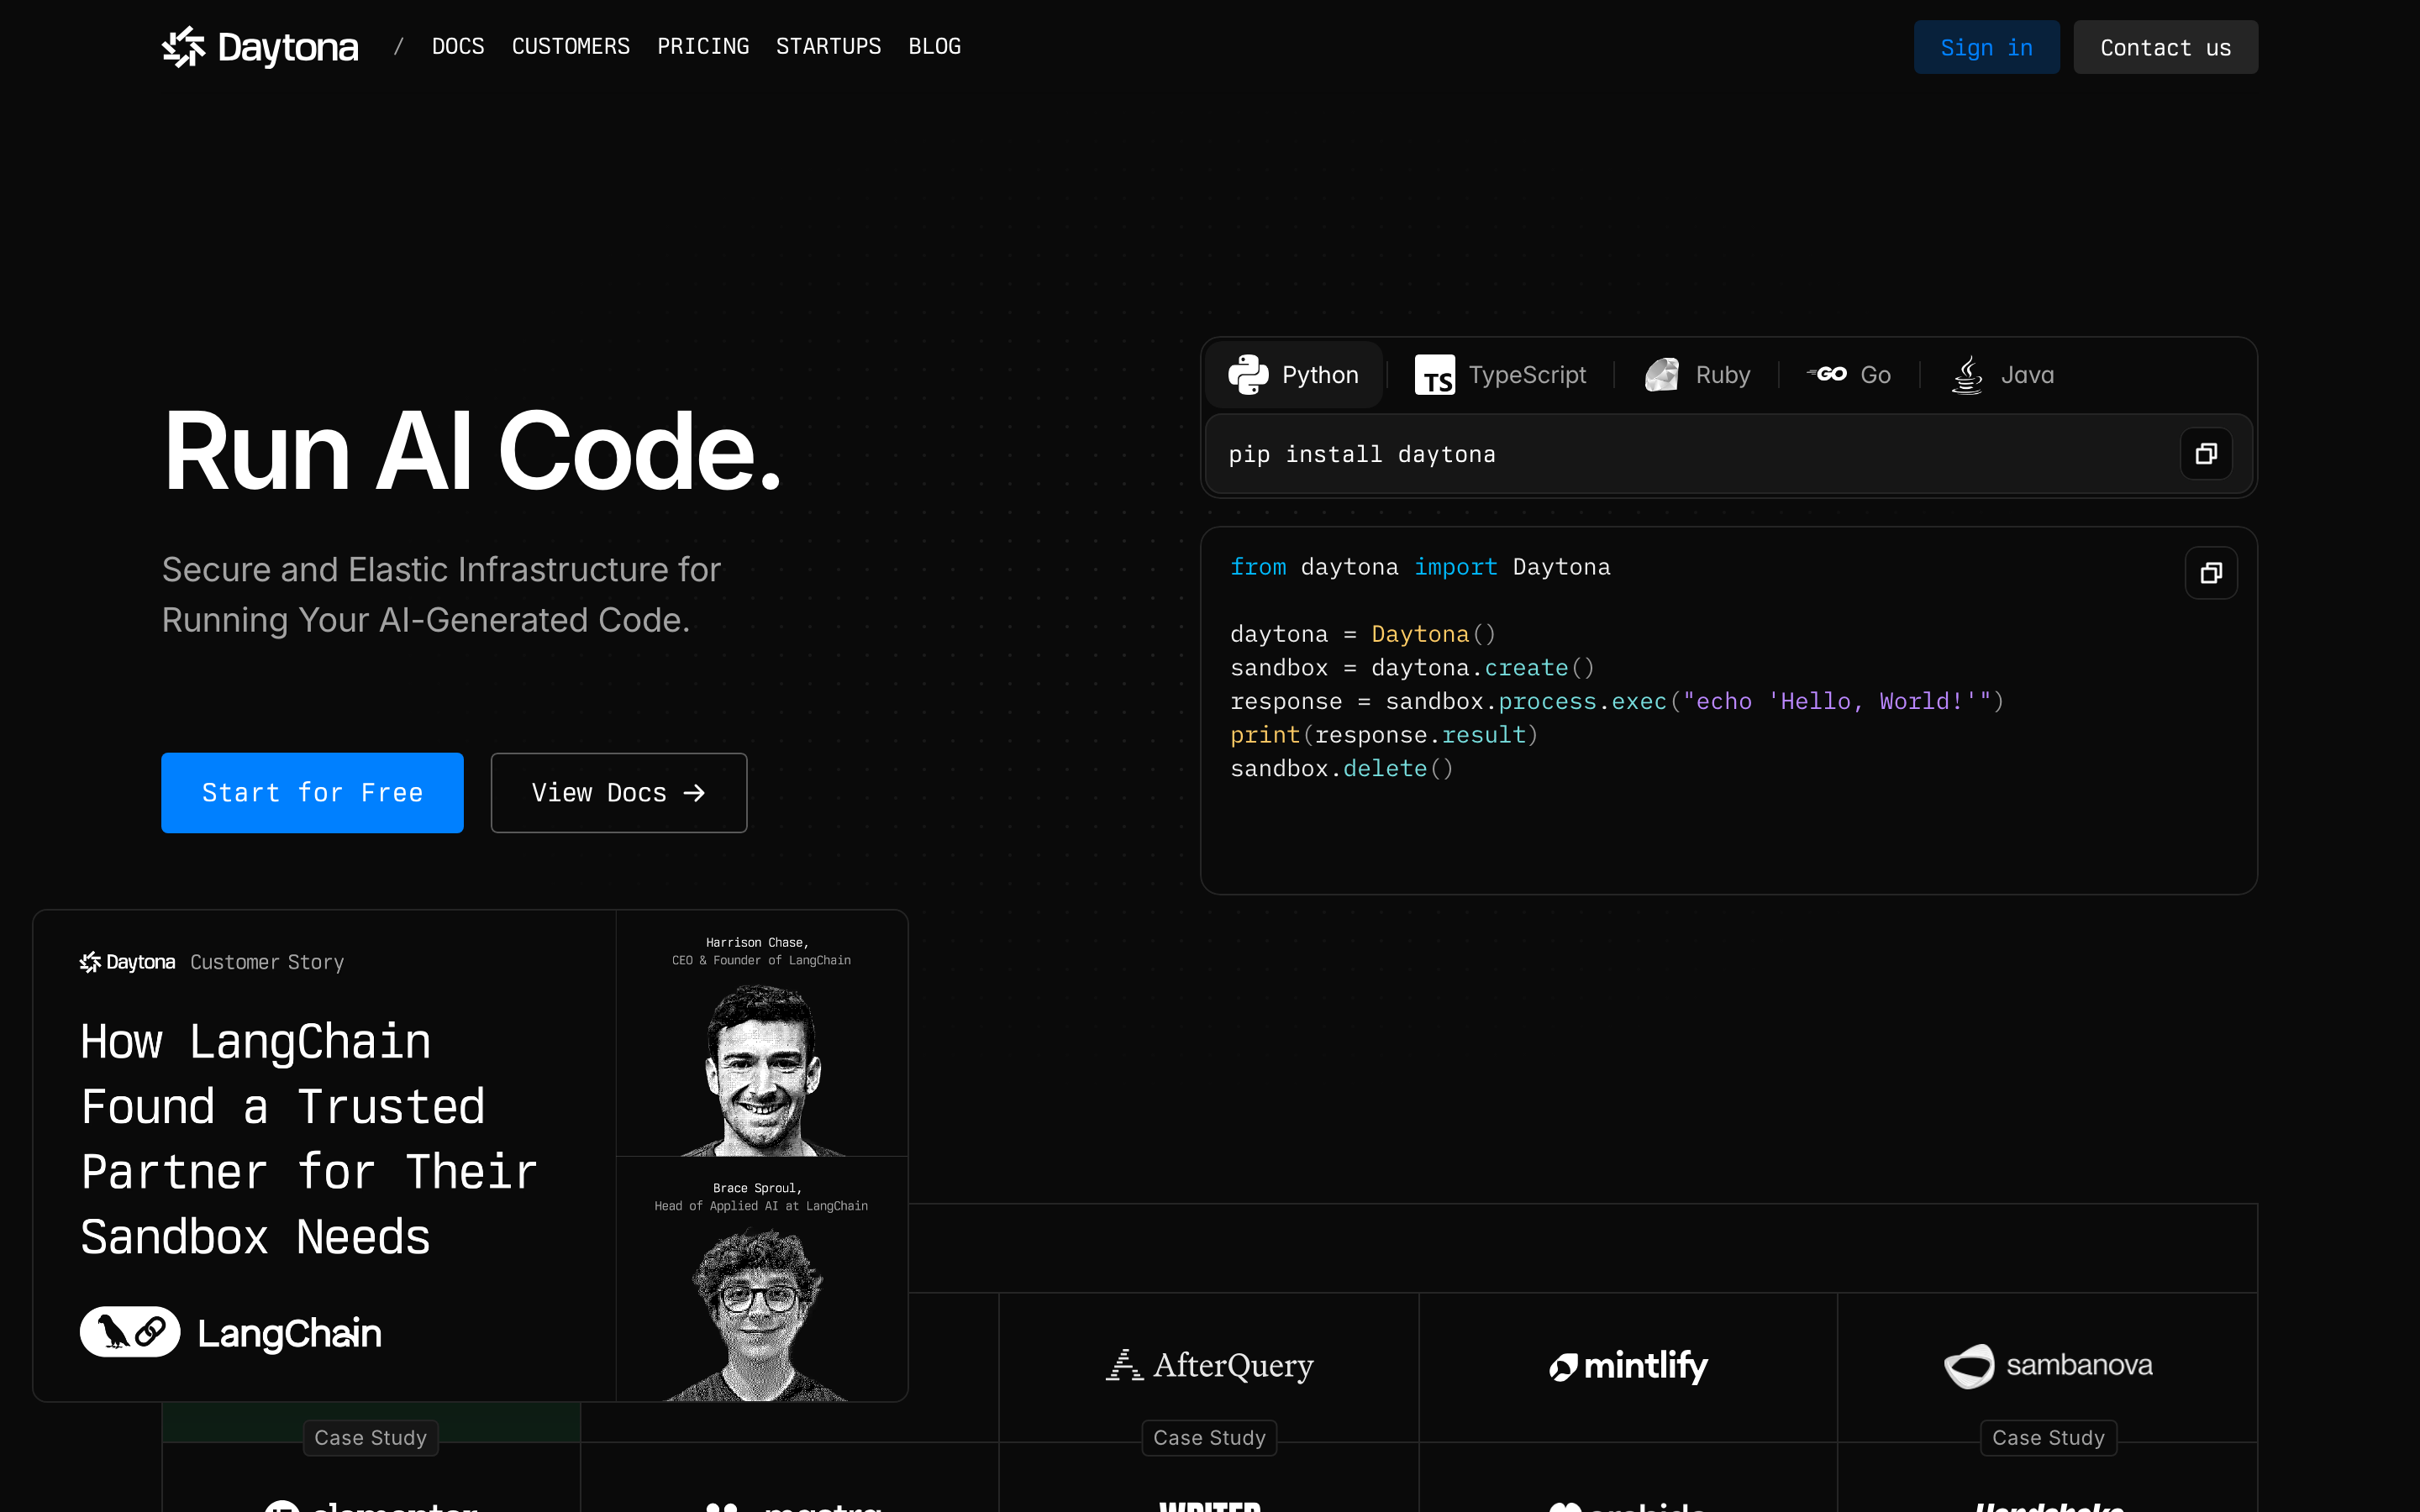Open the mintlify customer logo
The height and width of the screenshot is (1512, 2420).
click(1628, 1366)
